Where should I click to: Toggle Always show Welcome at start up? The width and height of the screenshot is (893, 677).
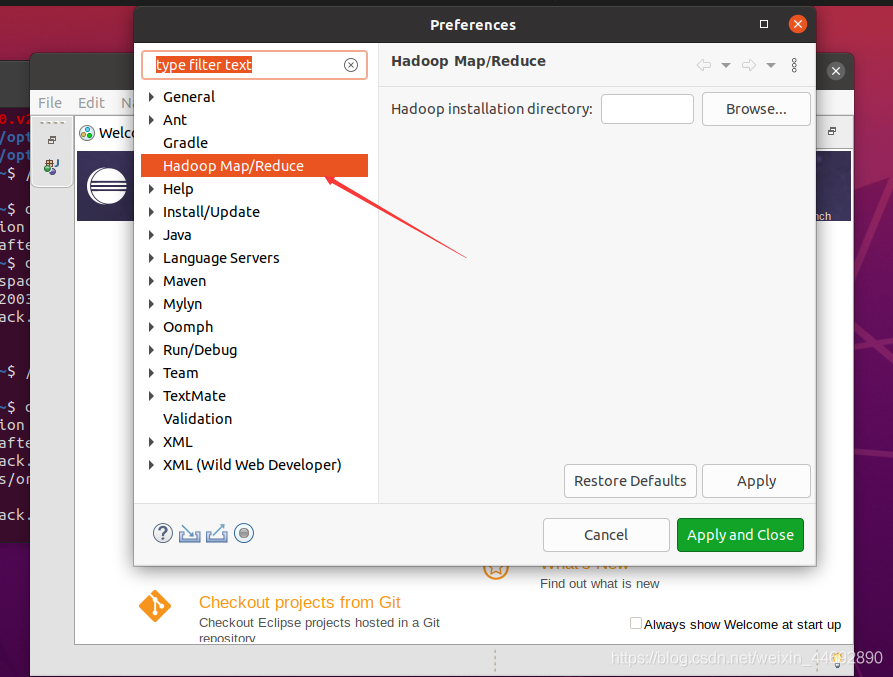tap(636, 623)
